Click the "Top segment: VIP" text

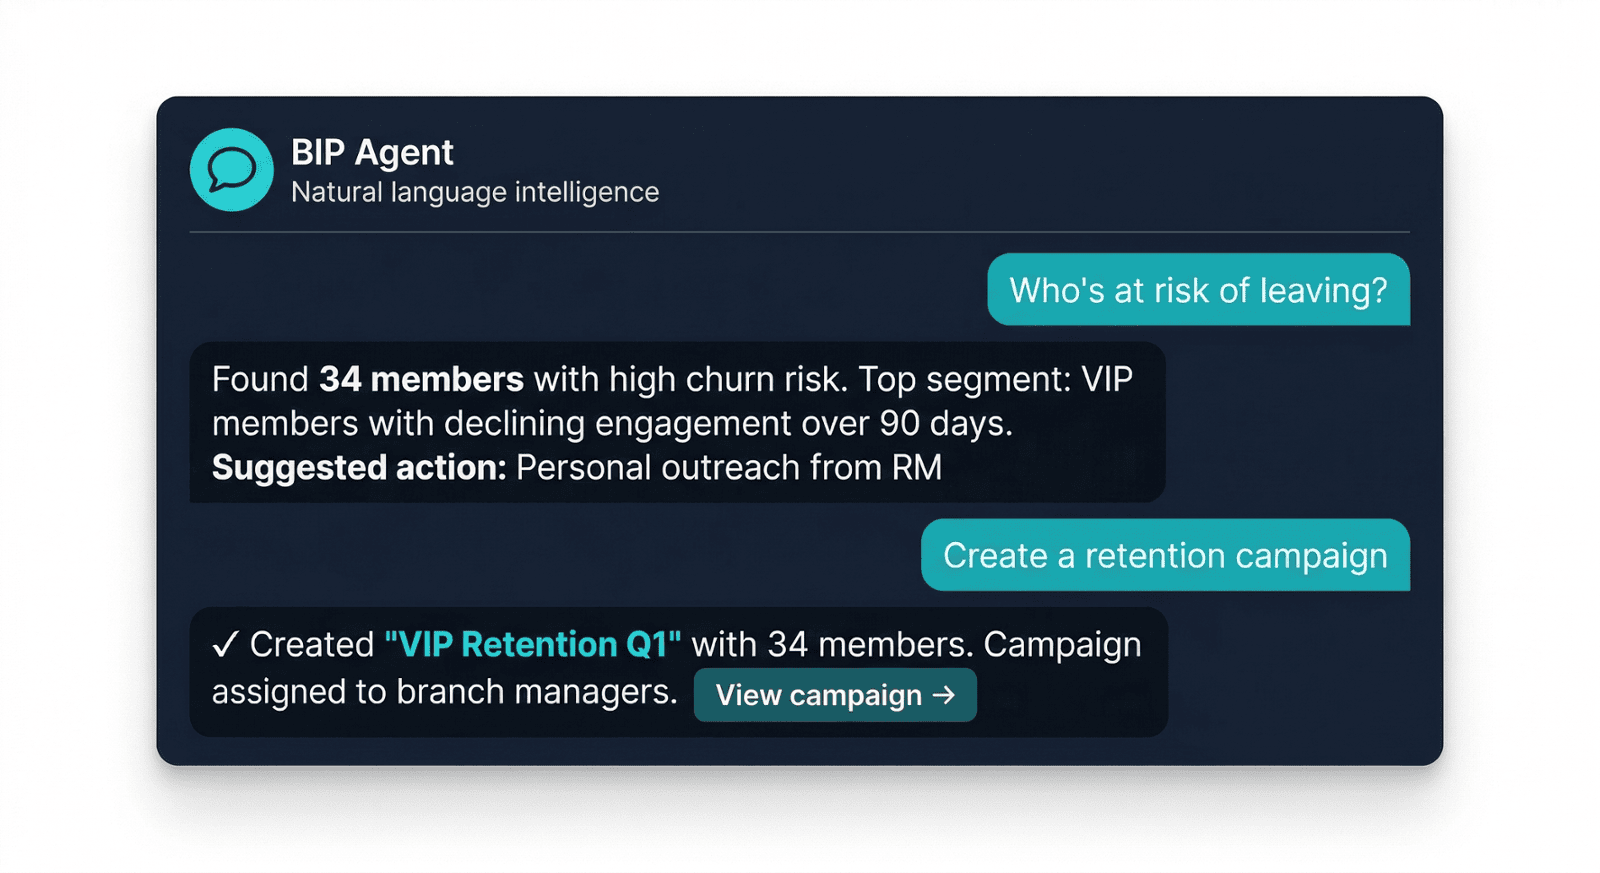click(995, 380)
